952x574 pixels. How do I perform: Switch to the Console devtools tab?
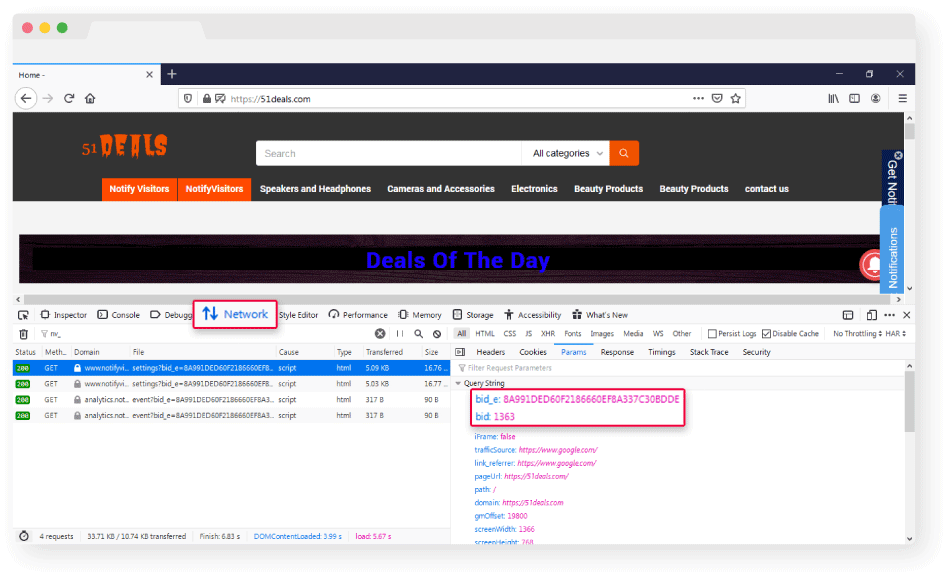118,315
